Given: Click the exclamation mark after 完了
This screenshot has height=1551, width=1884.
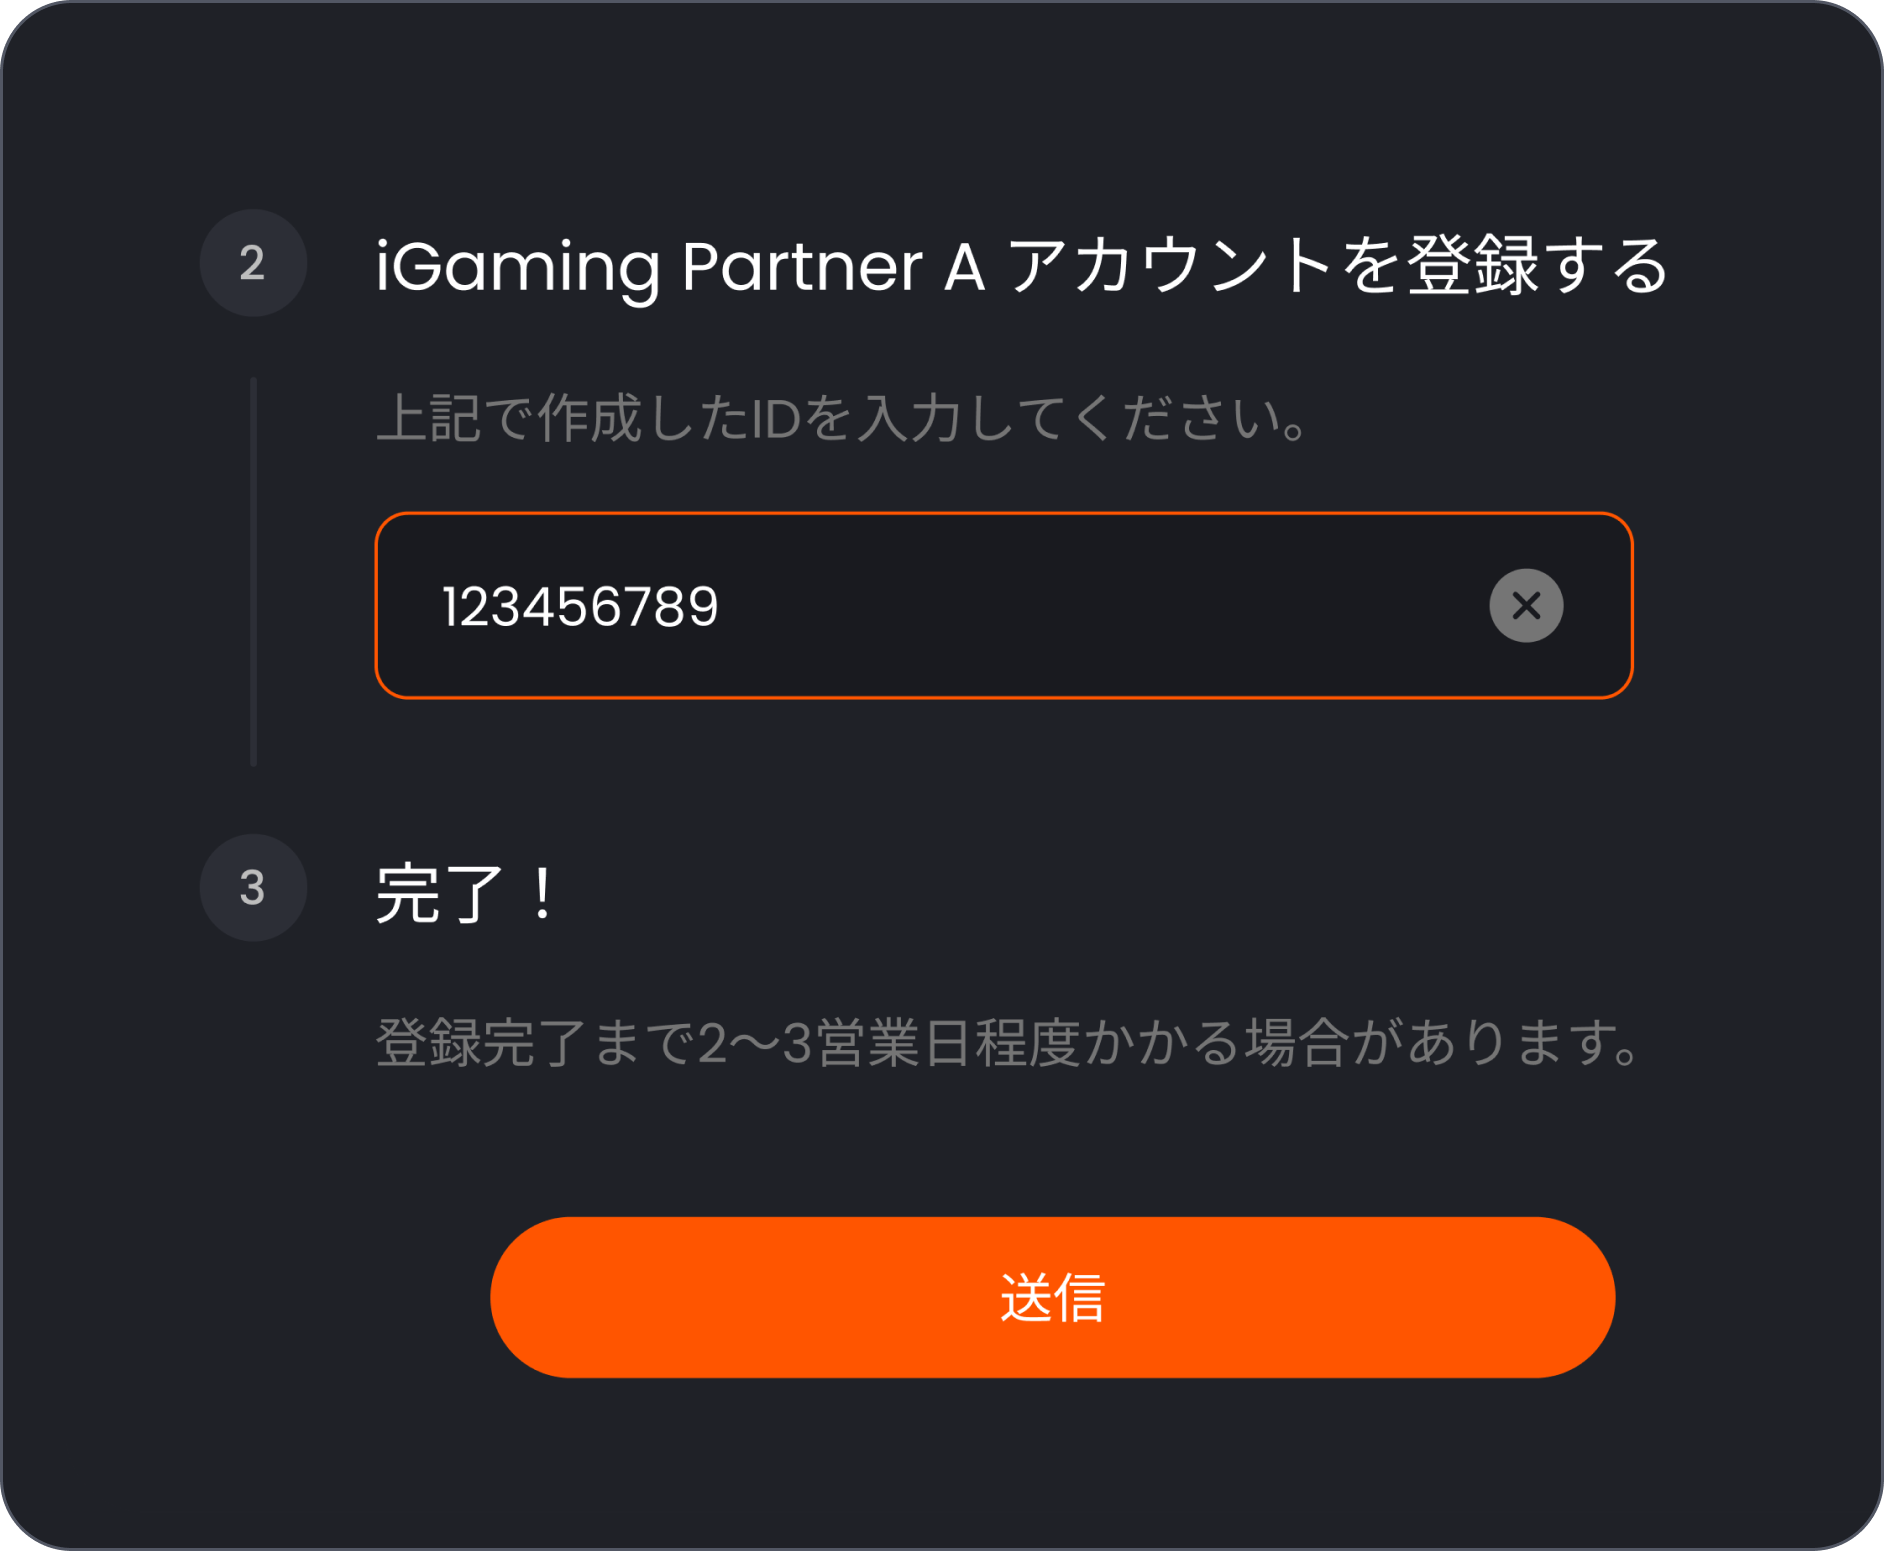Looking at the screenshot, I should click(543, 892).
